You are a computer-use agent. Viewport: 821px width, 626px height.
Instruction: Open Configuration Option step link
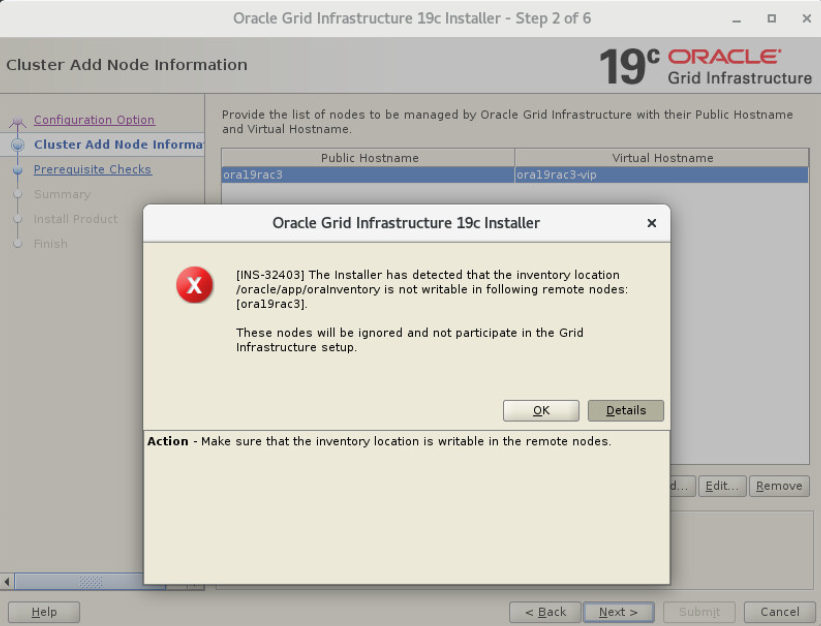tap(94, 120)
